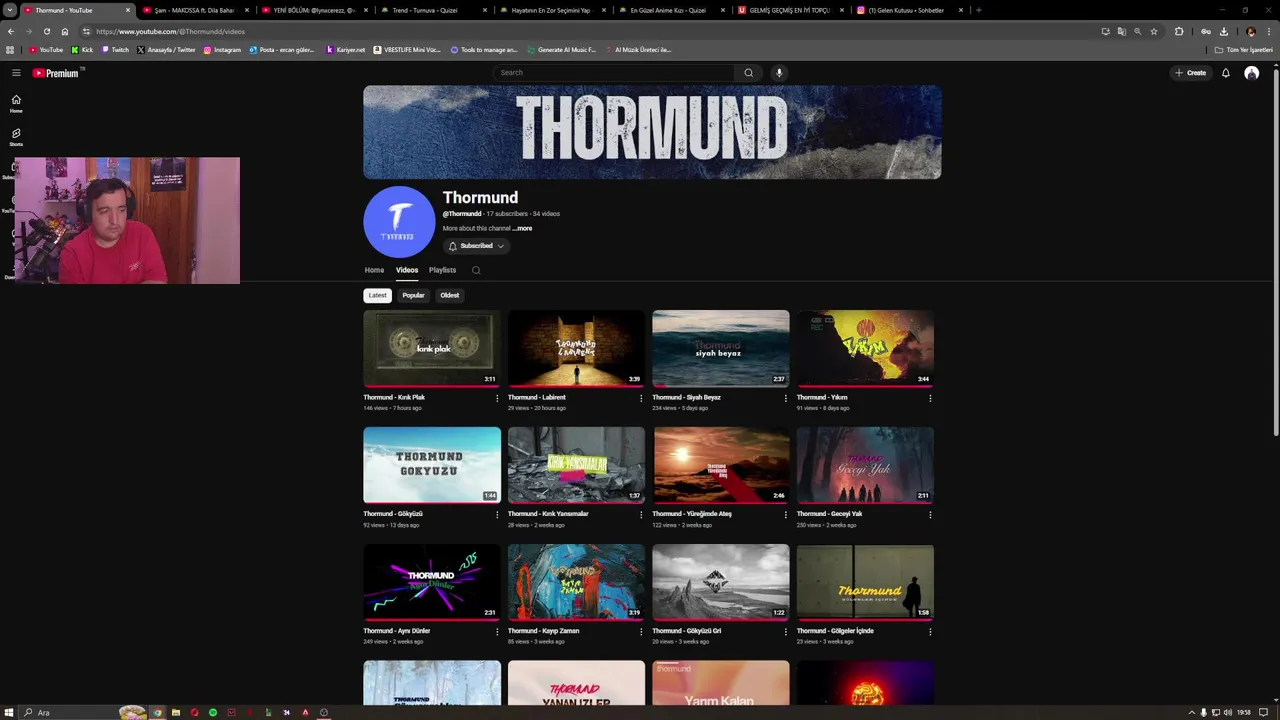This screenshot has width=1280, height=720.
Task: Open options for Thormund - Yüreğimde Ateş
Action: 786,515
